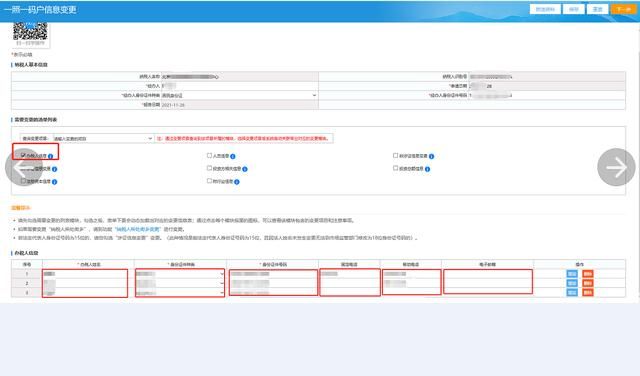Tick the 注册资本信息 checkbox
640x376 pixels.
point(23,181)
